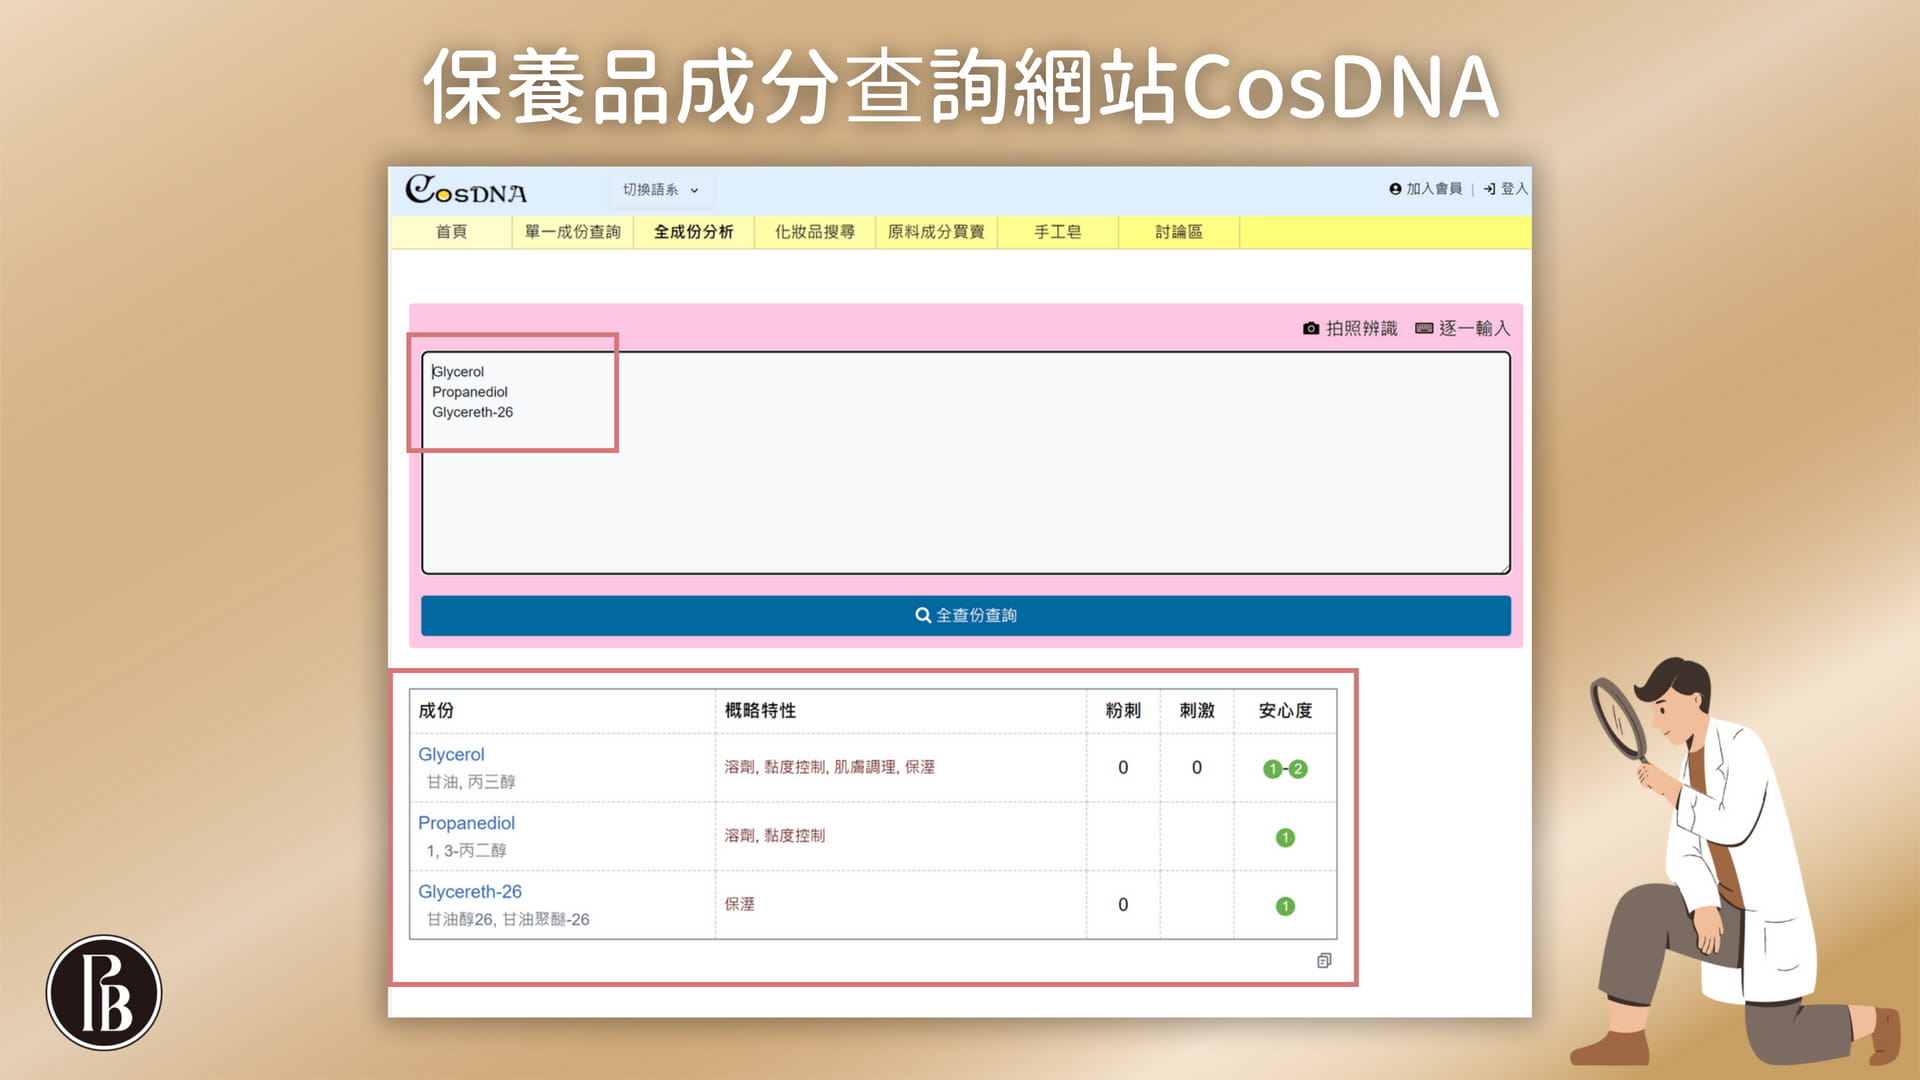1920x1080 pixels.
Task: Click the 刺激 column header
Action: click(x=1197, y=711)
